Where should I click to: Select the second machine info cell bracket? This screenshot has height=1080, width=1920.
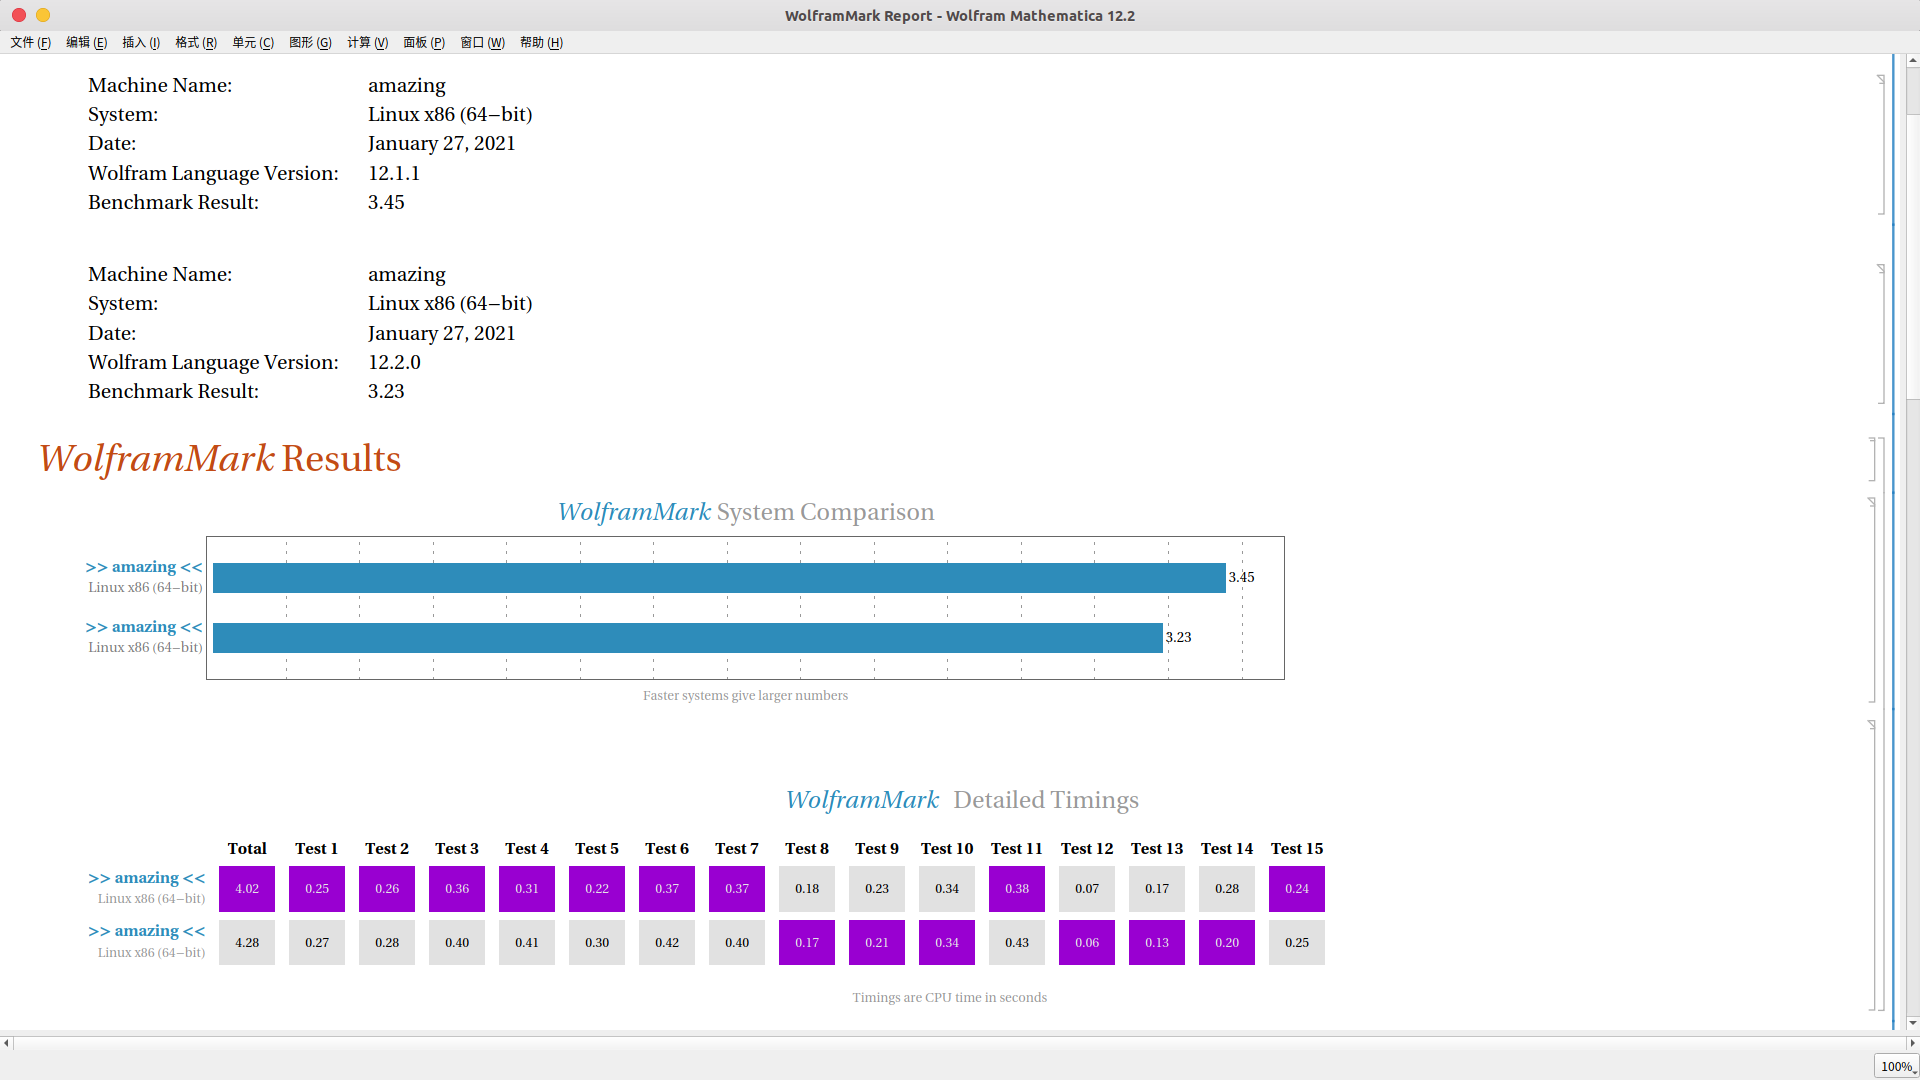point(1881,334)
